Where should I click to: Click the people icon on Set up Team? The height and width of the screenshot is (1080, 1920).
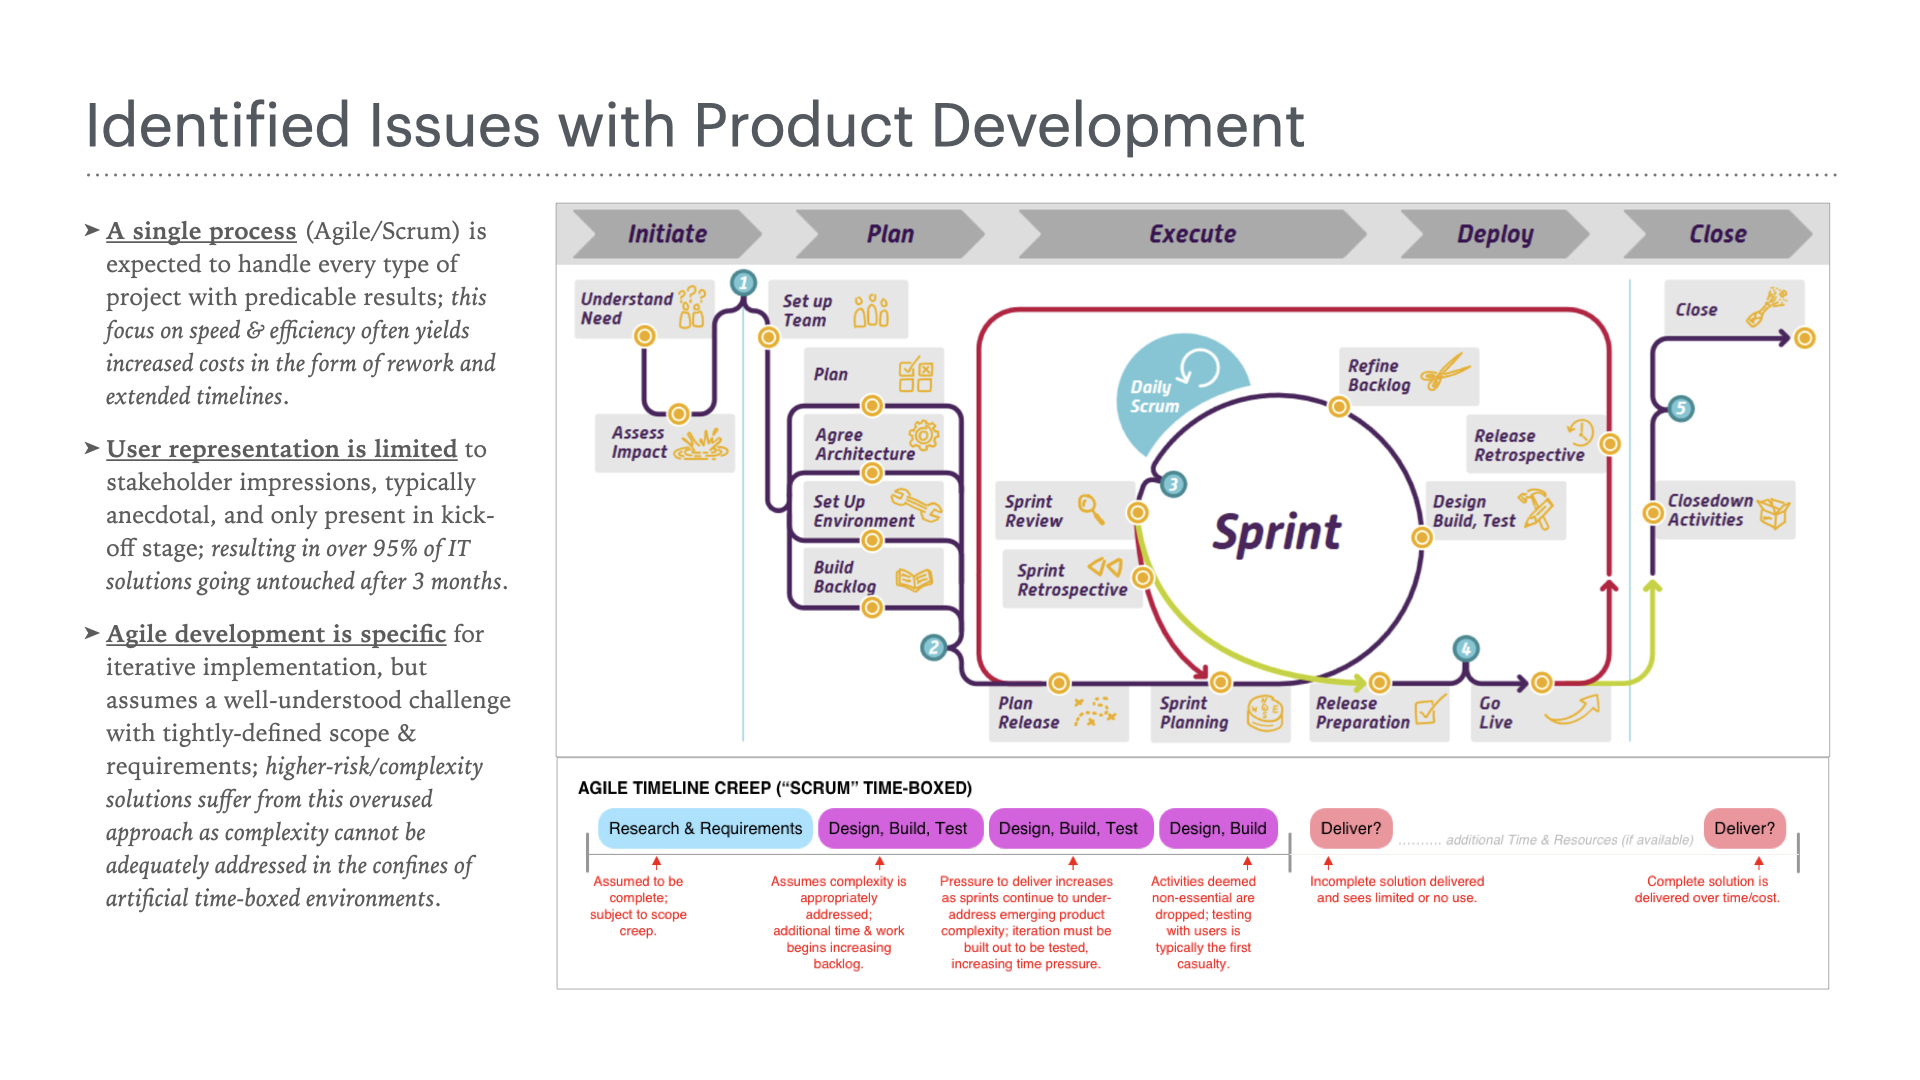click(871, 311)
